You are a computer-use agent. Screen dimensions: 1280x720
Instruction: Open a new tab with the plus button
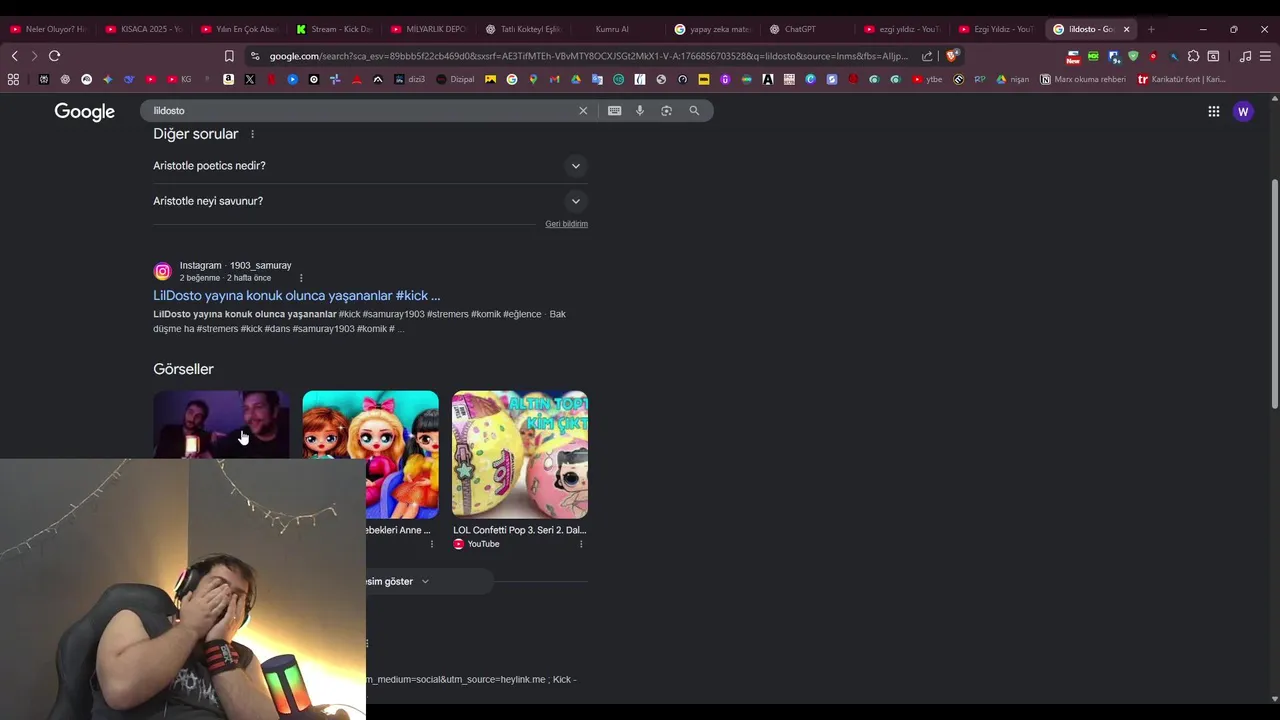tap(1151, 29)
